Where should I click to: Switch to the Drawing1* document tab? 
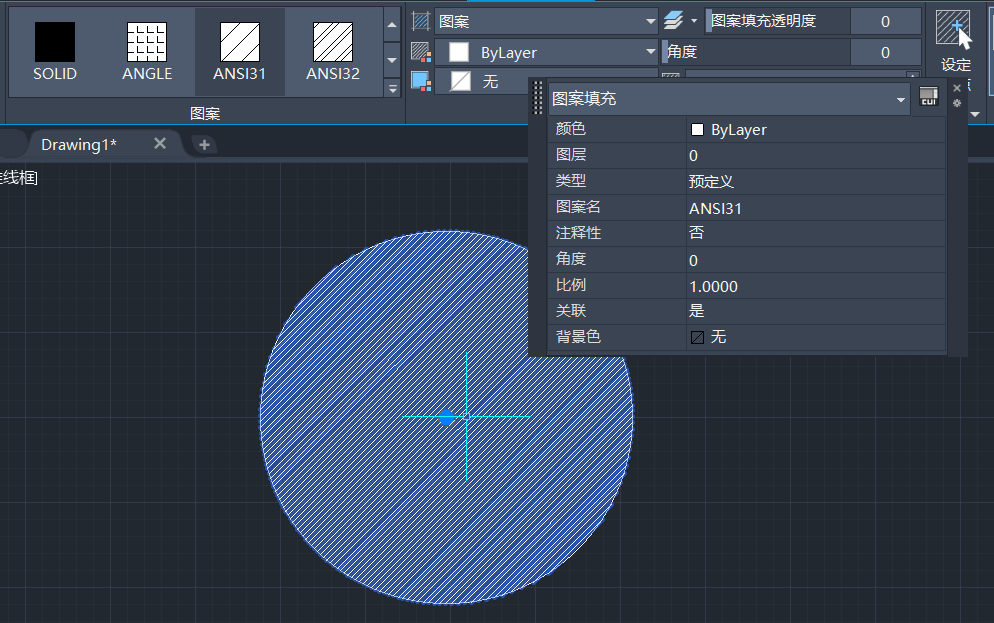tap(79, 144)
